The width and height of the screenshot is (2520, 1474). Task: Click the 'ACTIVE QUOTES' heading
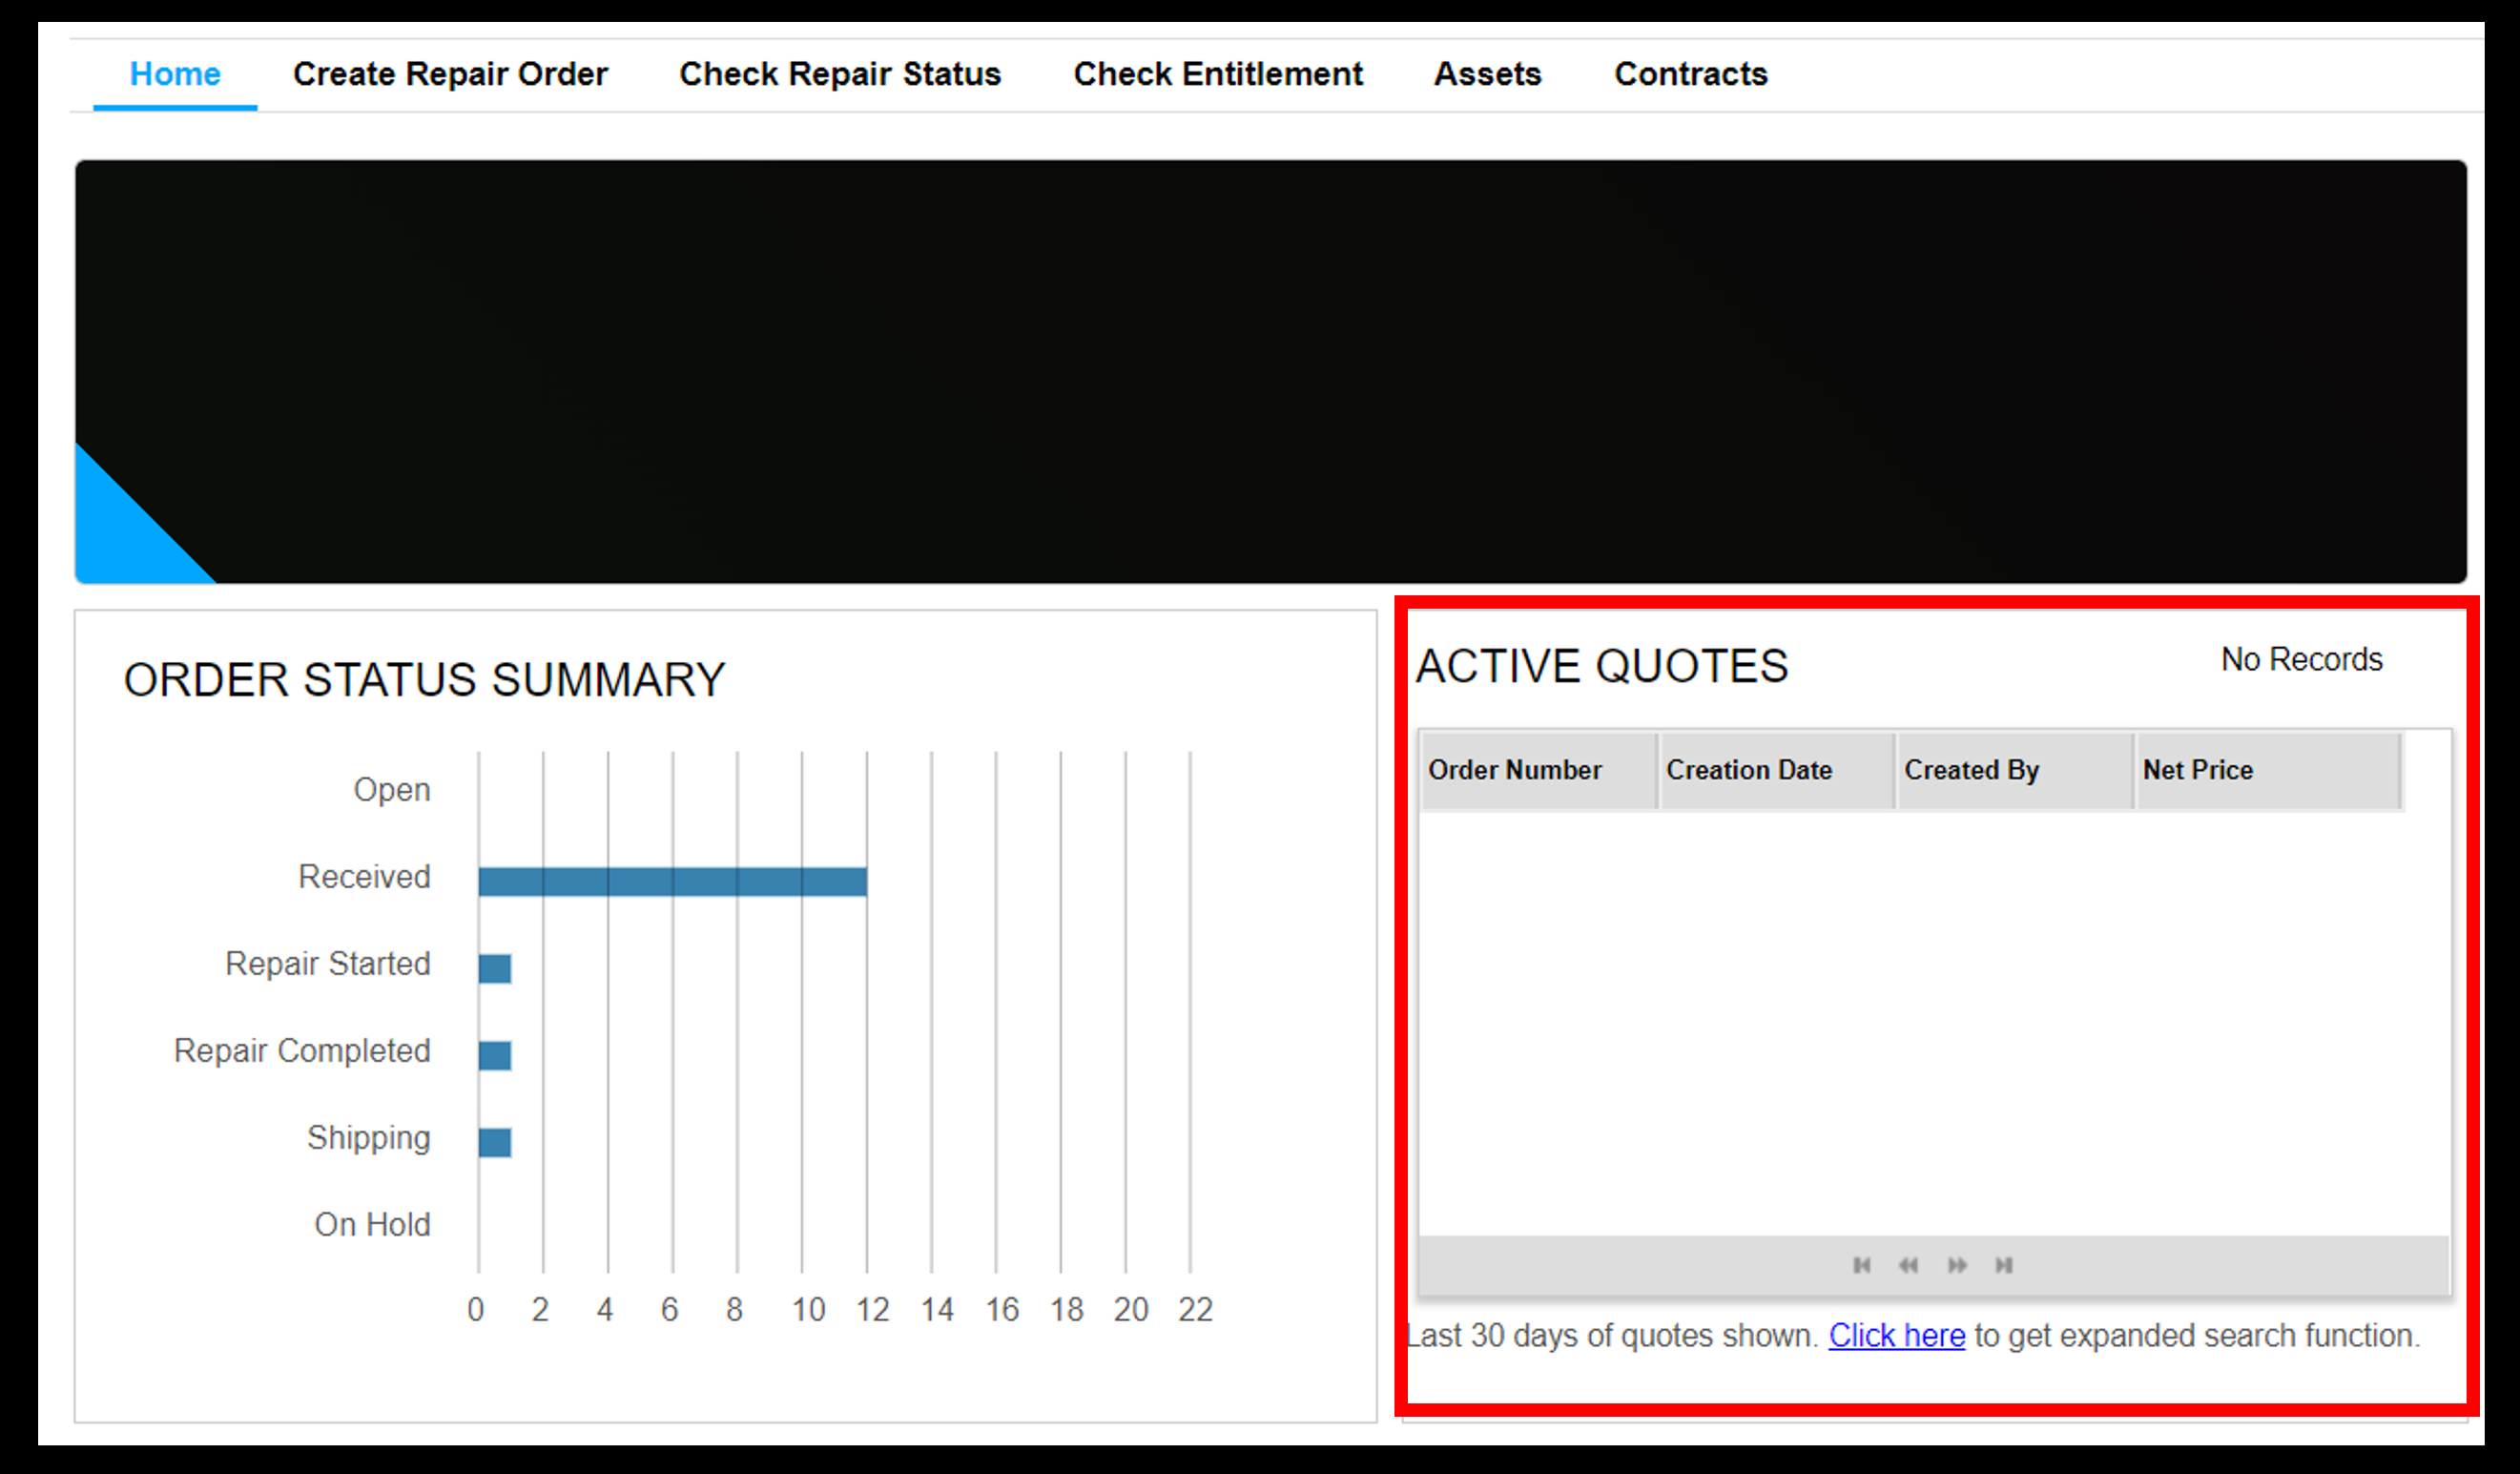(1602, 667)
